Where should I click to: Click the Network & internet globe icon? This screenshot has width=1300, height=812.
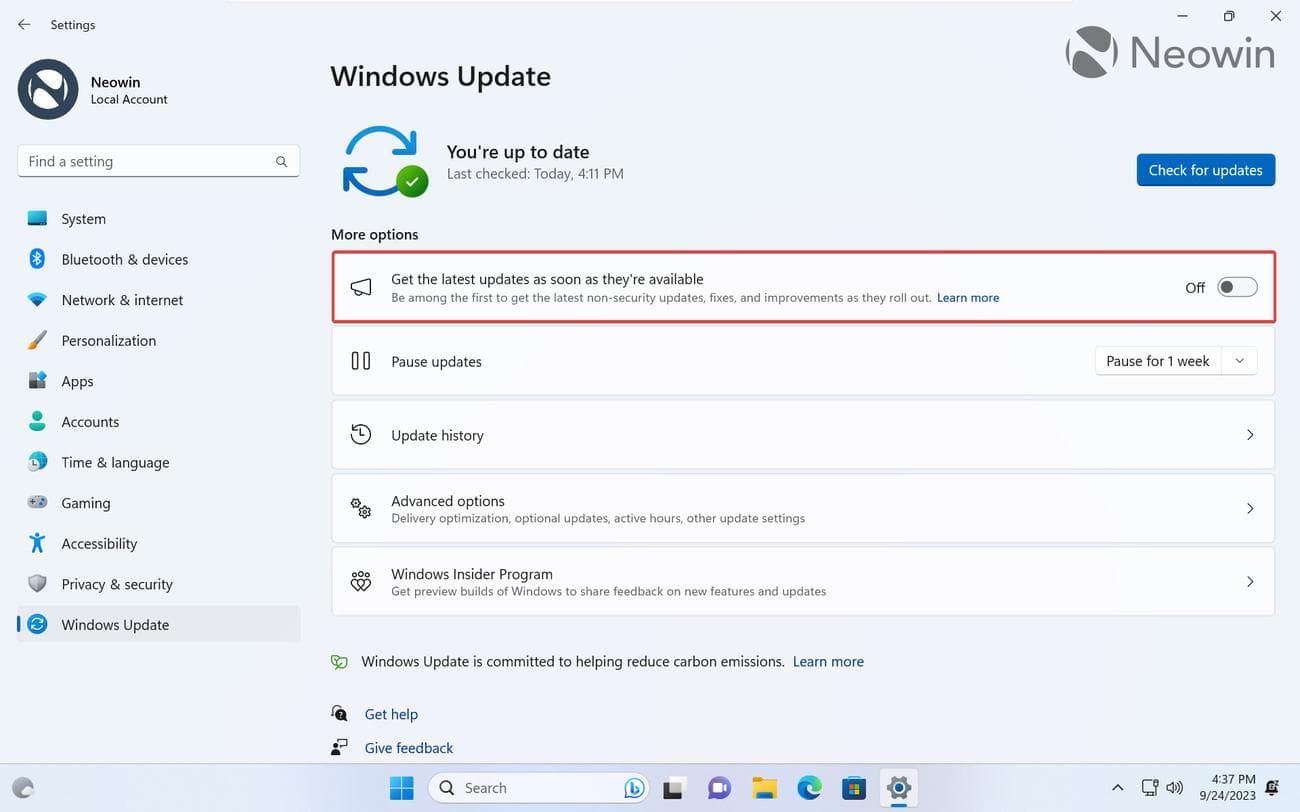click(x=36, y=299)
